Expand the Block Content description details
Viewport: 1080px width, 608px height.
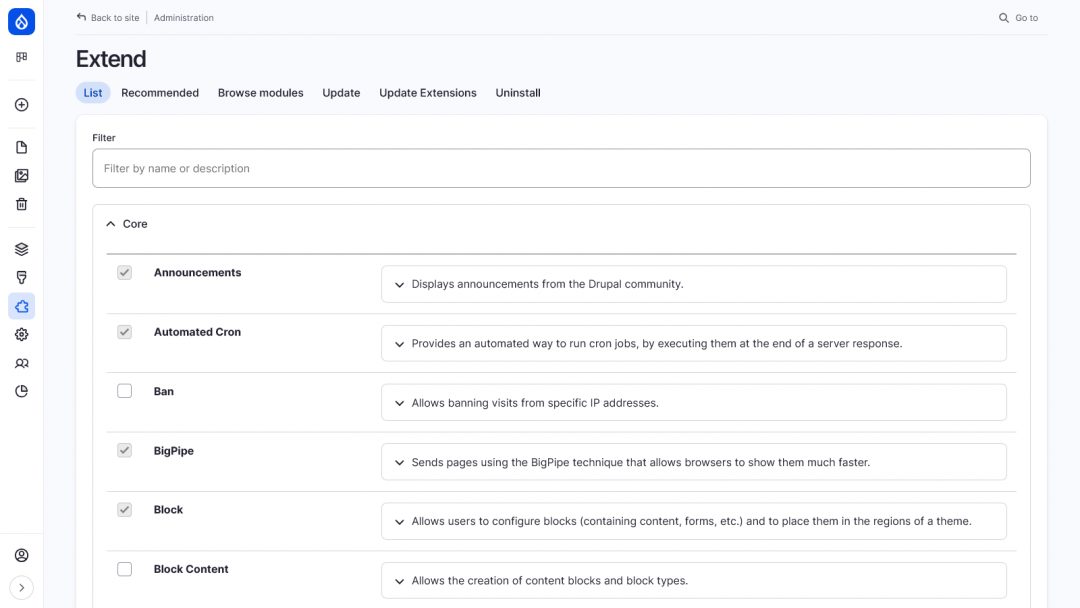[694, 580]
